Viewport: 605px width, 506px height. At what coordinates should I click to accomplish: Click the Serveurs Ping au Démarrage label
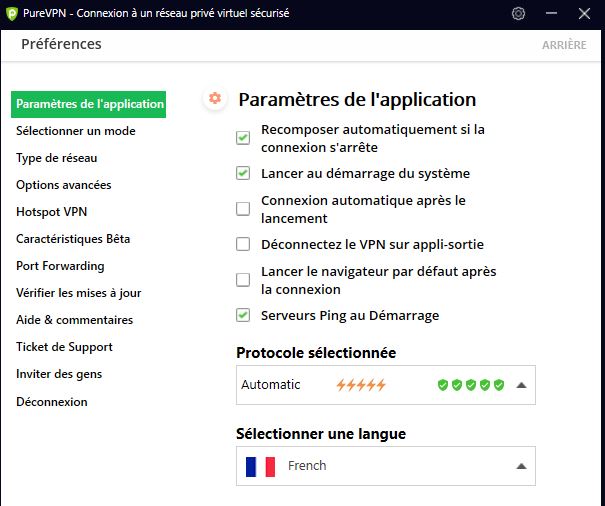click(x=350, y=316)
